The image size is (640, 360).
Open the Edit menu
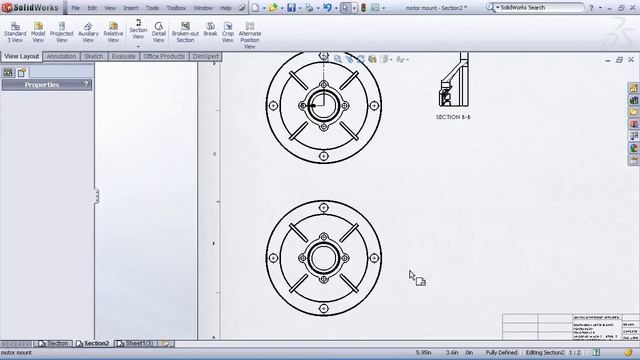coord(92,8)
